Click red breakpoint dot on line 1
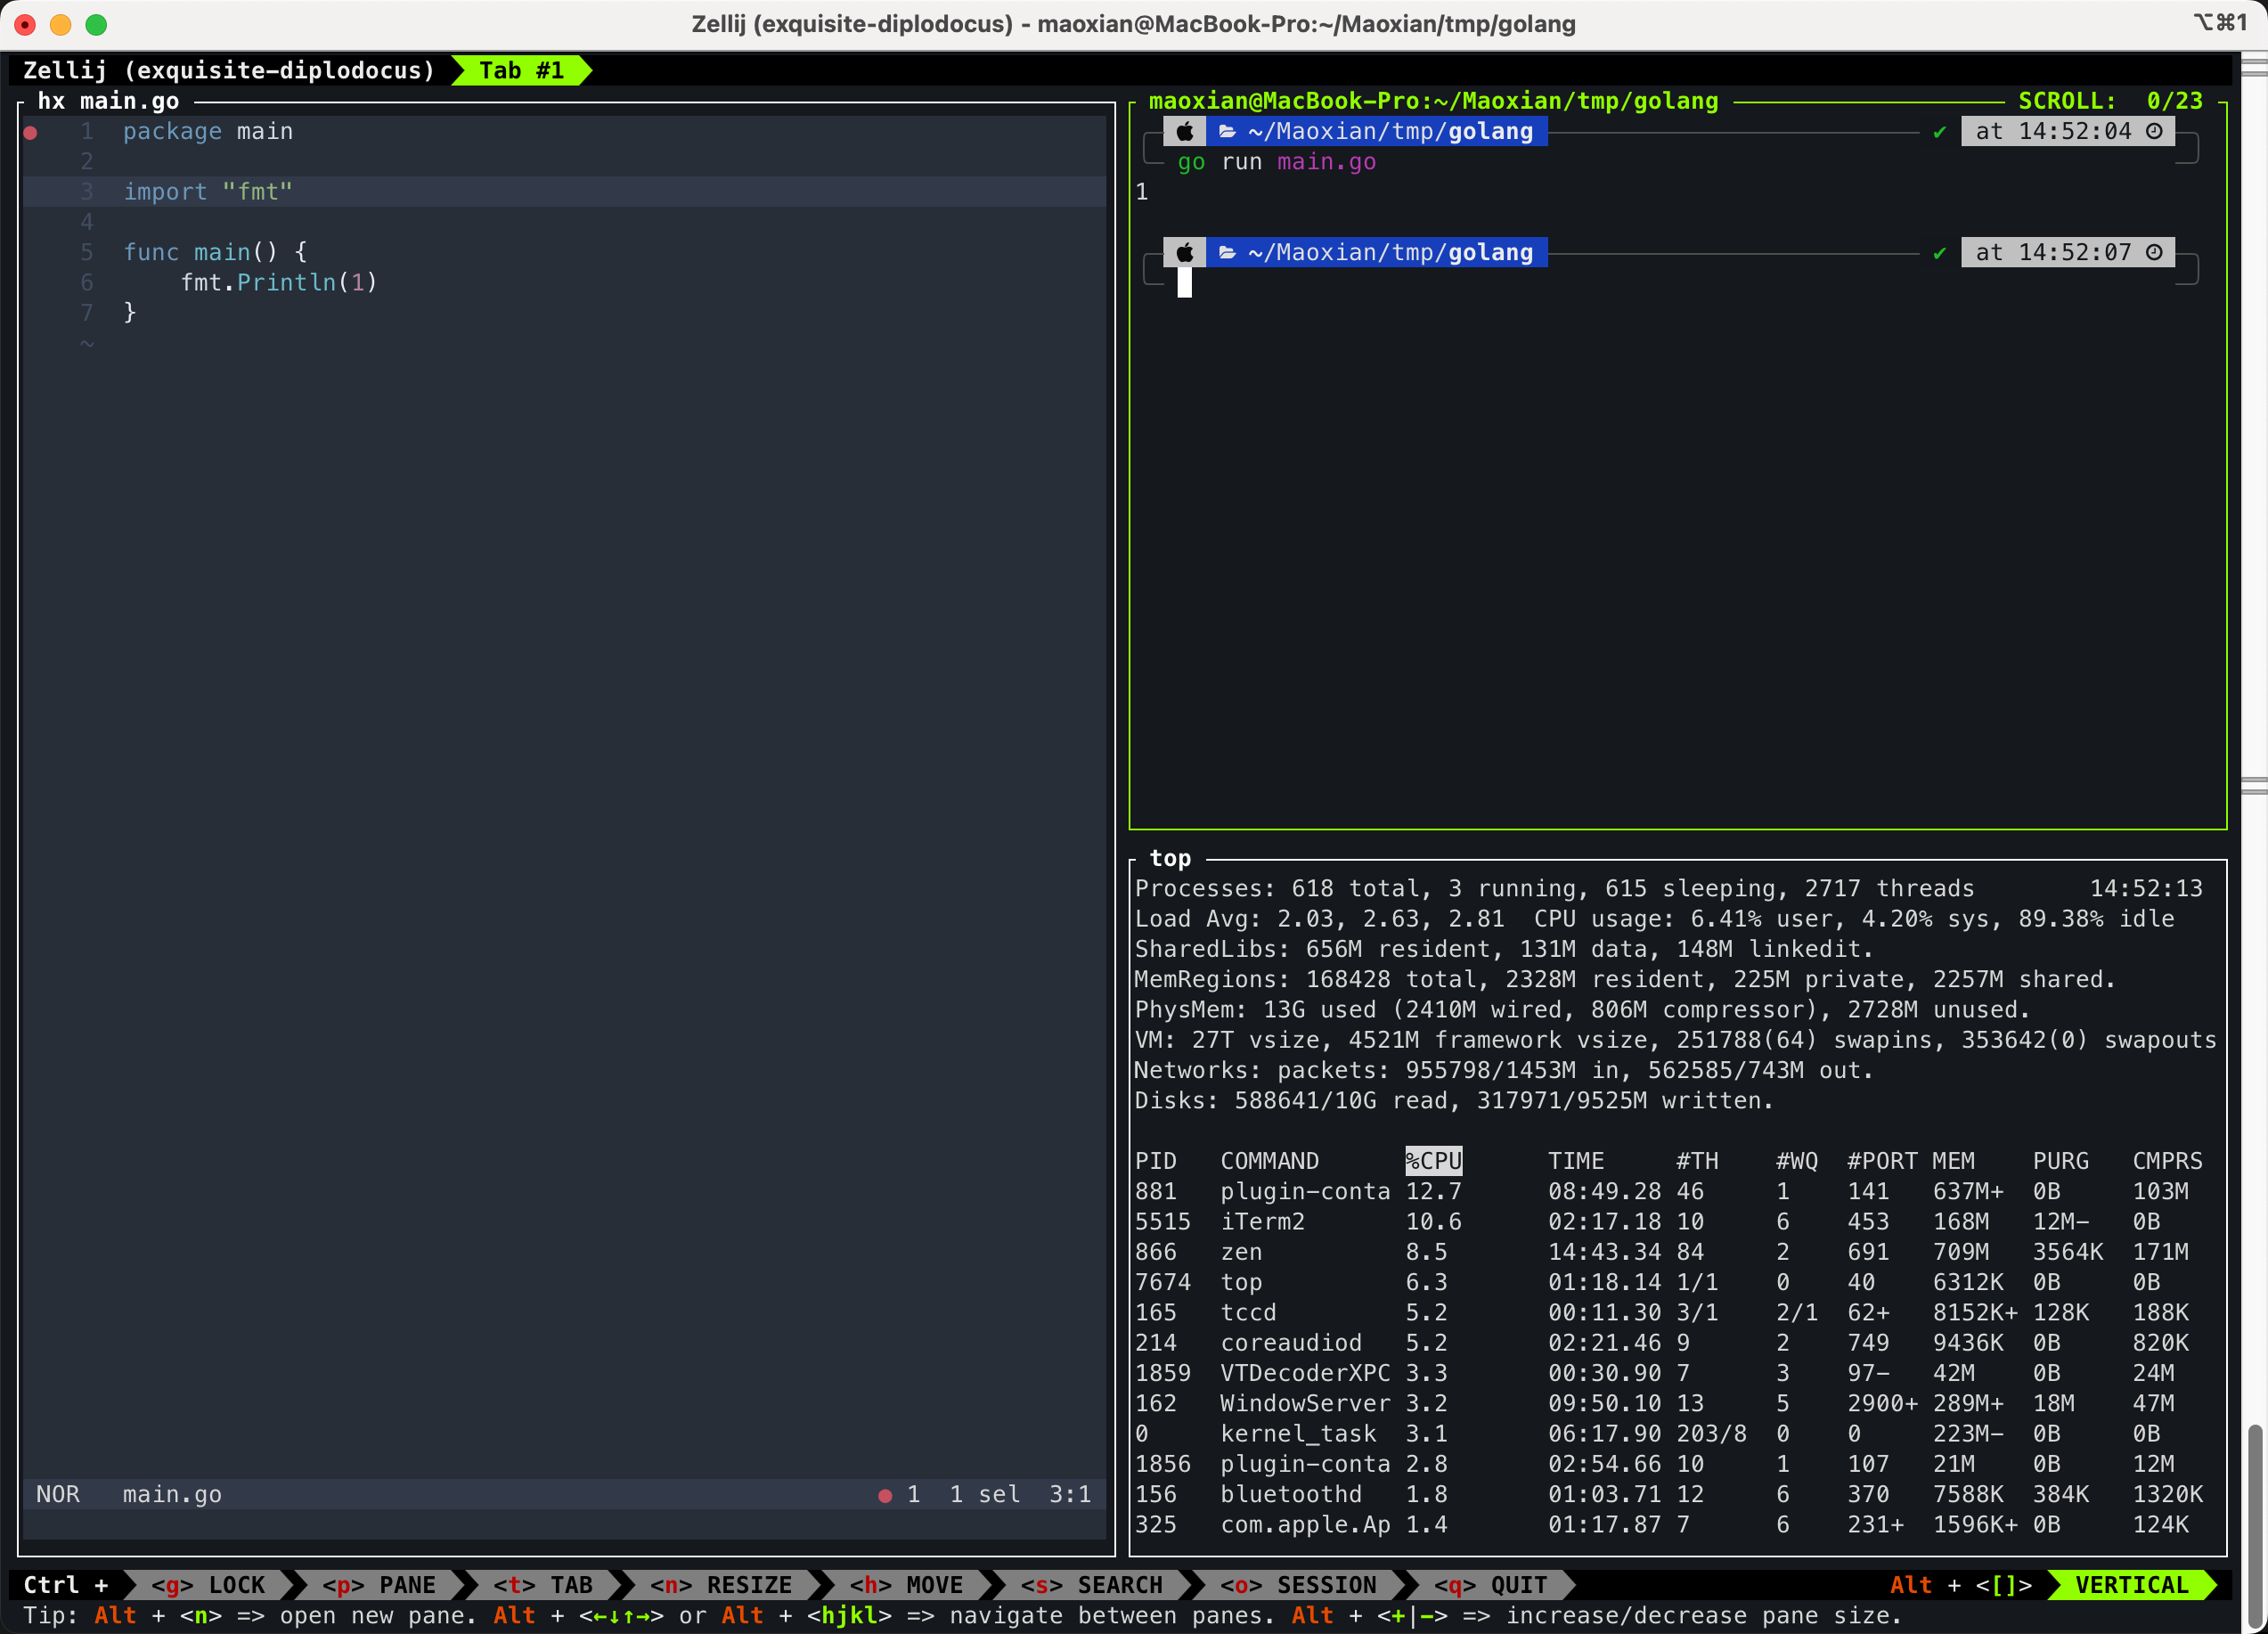The image size is (2268, 1634). click(31, 132)
